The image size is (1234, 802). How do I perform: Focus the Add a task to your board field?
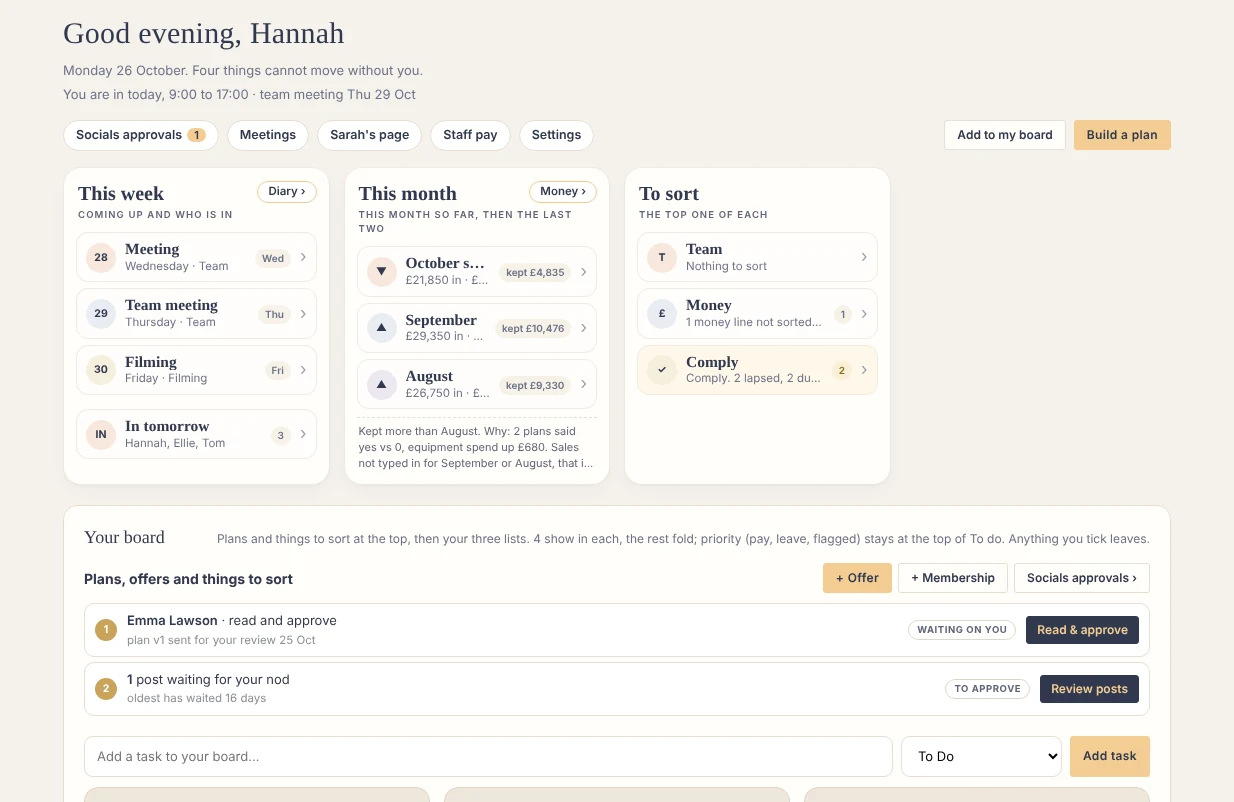point(488,757)
